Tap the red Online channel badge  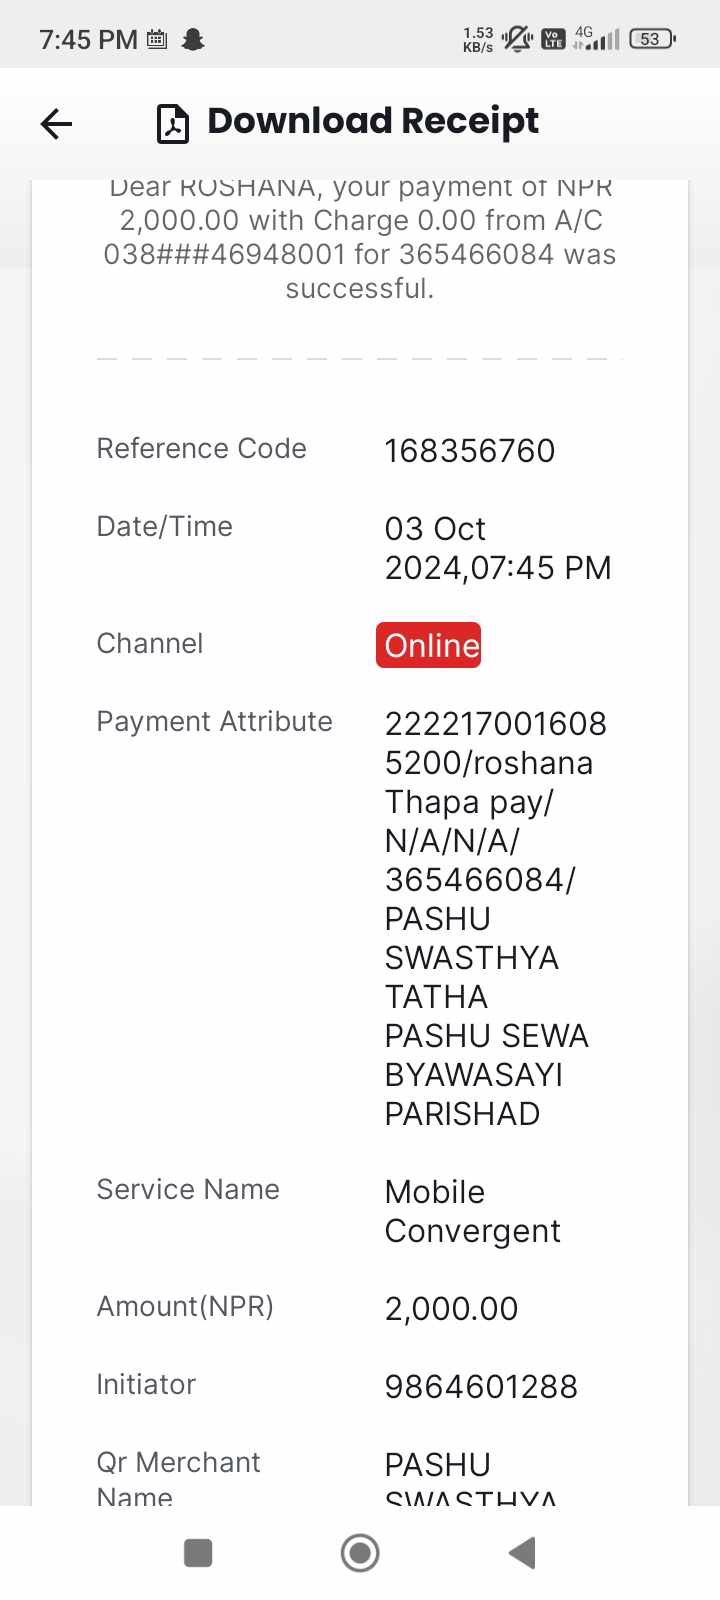(429, 645)
